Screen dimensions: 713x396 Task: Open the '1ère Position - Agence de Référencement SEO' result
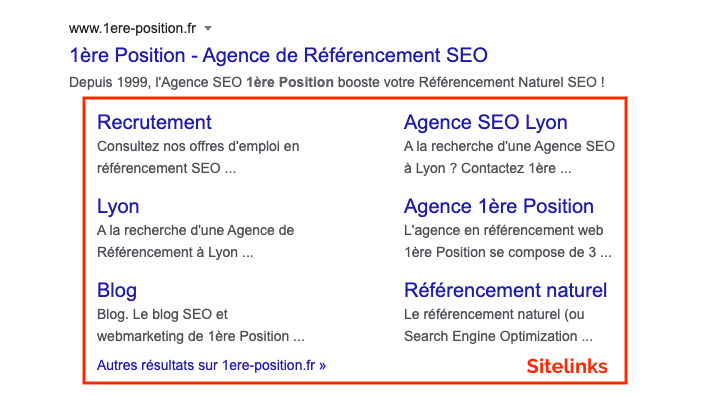278,55
